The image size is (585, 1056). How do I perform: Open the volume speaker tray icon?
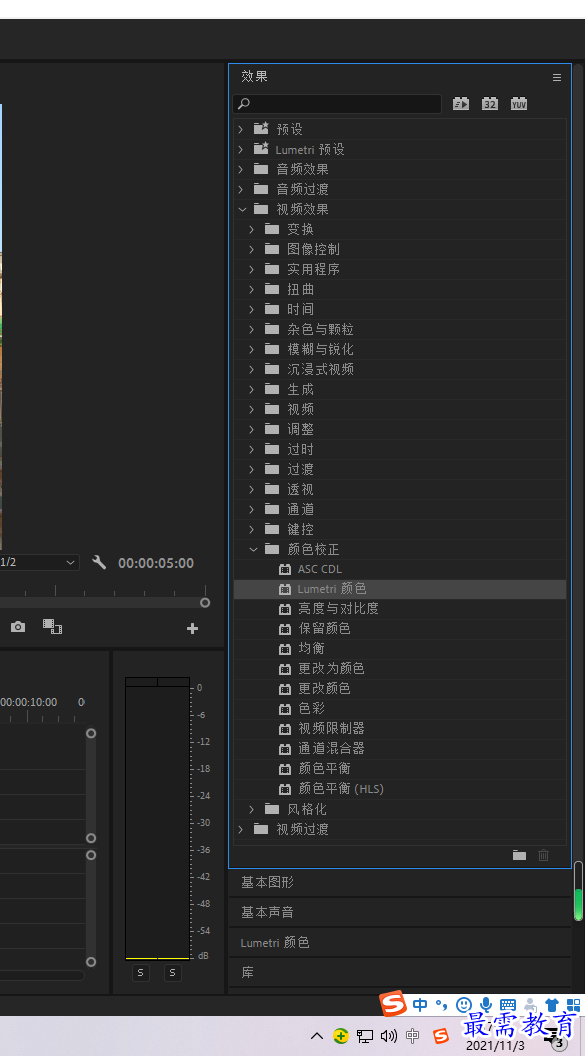[x=388, y=1036]
